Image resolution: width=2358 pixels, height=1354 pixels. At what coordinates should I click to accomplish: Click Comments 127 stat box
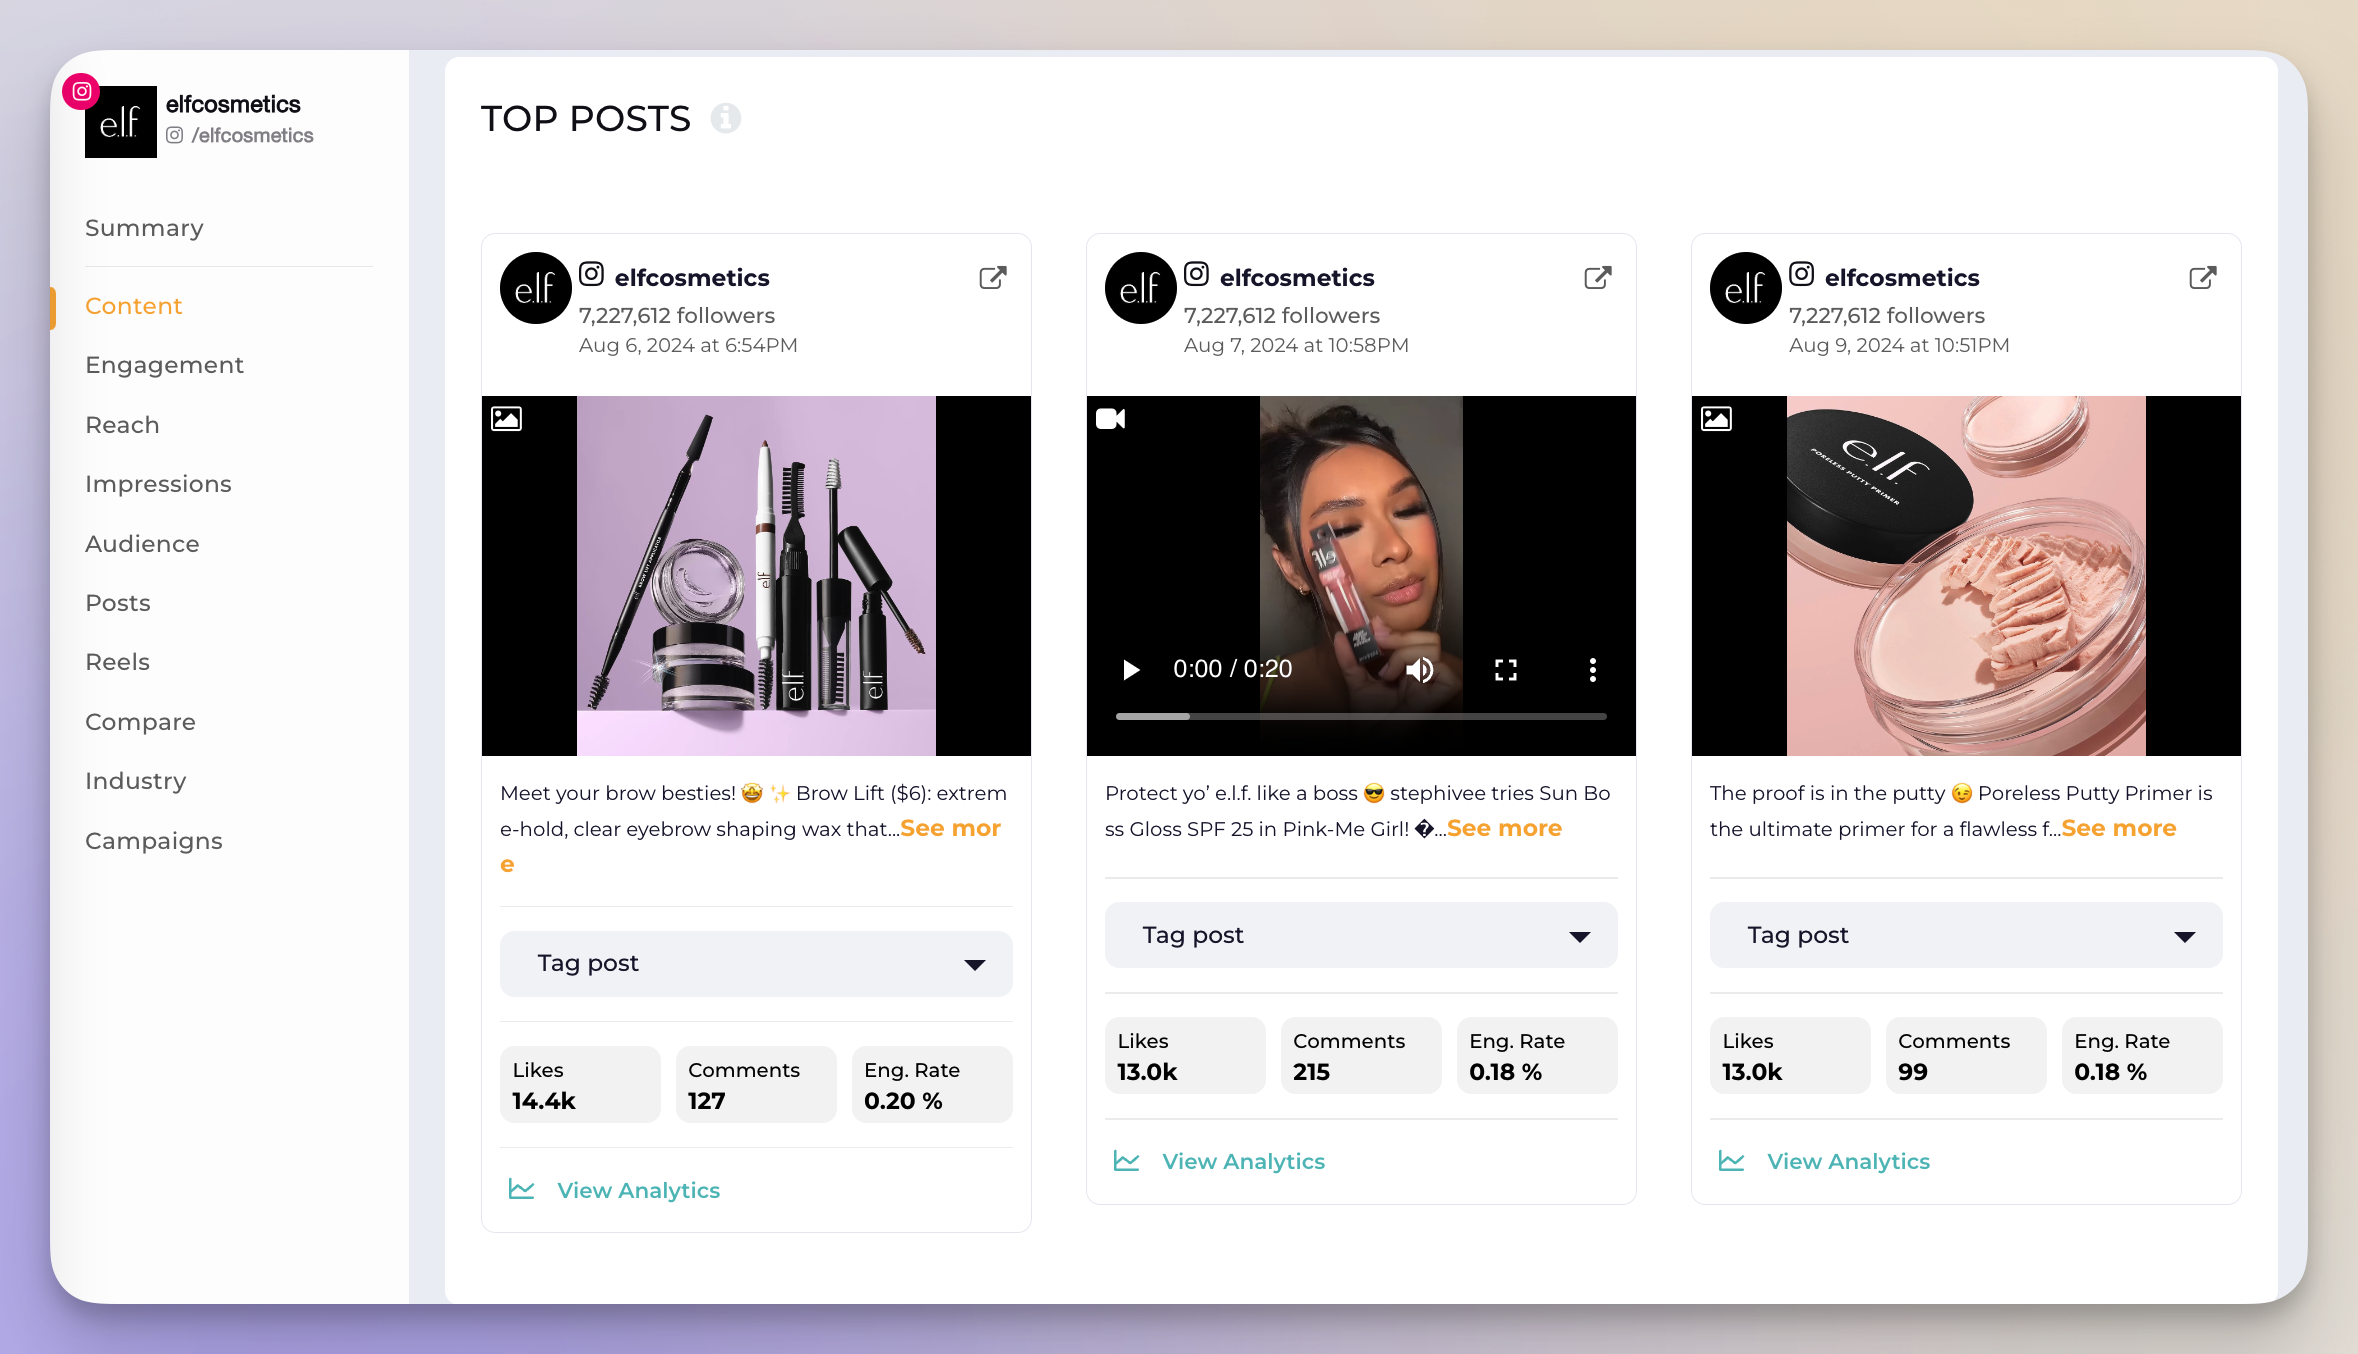pyautogui.click(x=756, y=1085)
